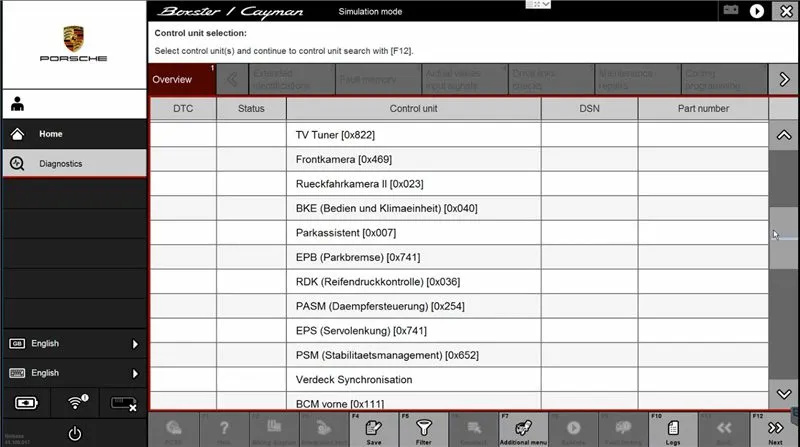Click the Part number column header
This screenshot has height=447, width=800.
tap(703, 109)
